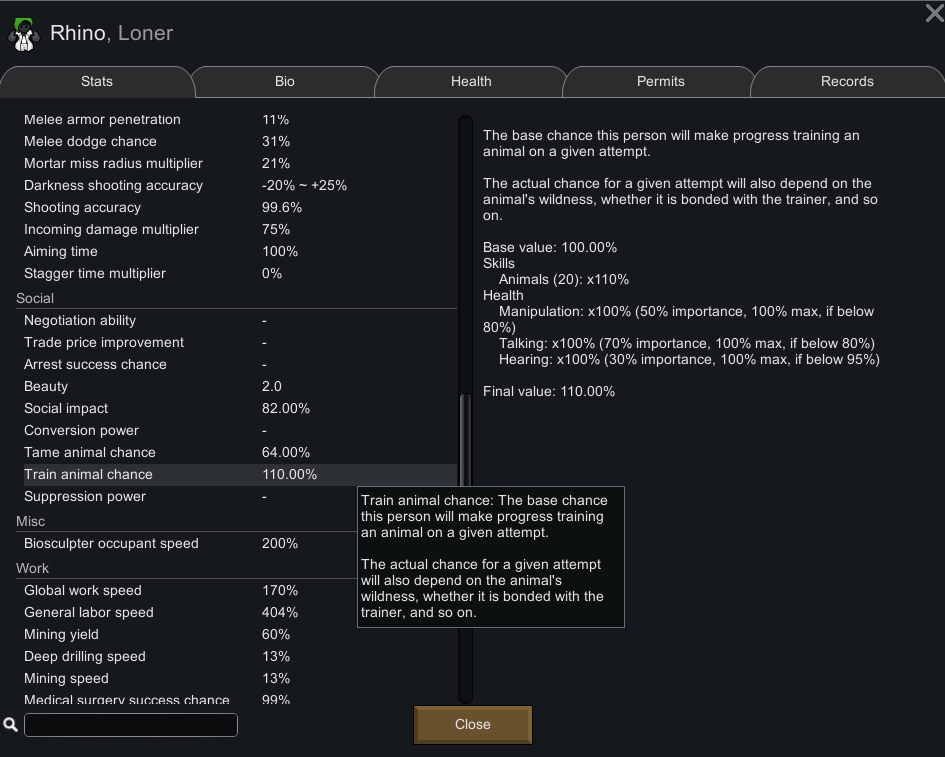Go to the Permits tab
The height and width of the screenshot is (757, 945).
(660, 82)
